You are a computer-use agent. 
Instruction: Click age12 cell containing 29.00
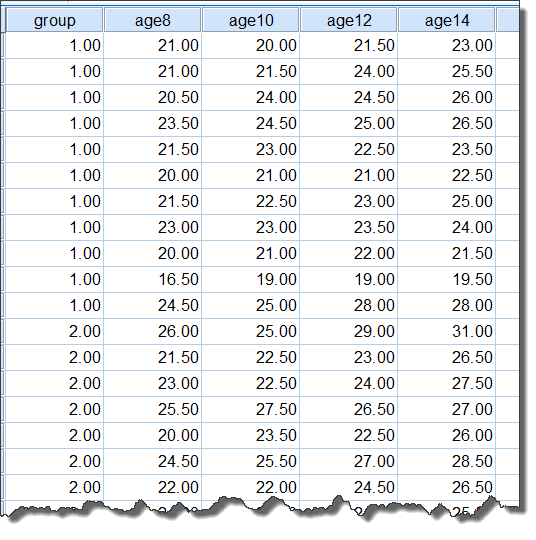coord(349,331)
